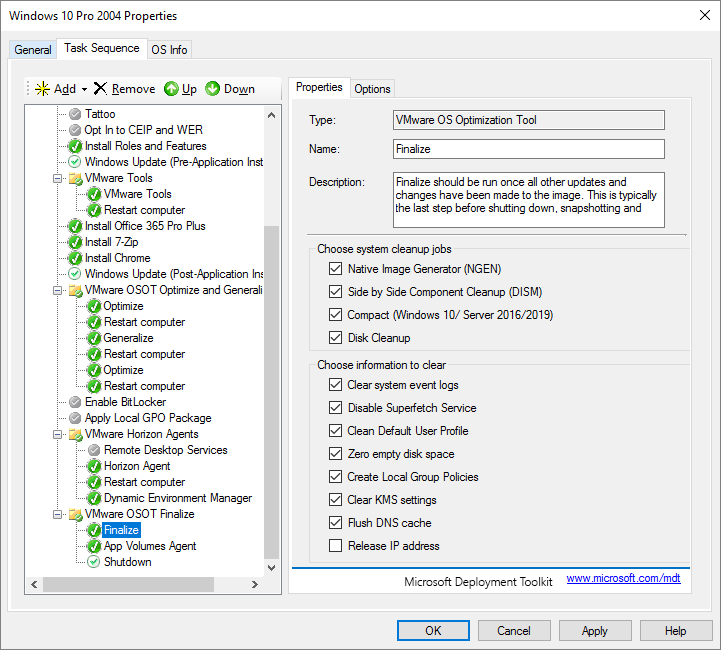721x650 pixels.
Task: Toggle the Flush DNS cache checkbox
Action: [x=335, y=523]
